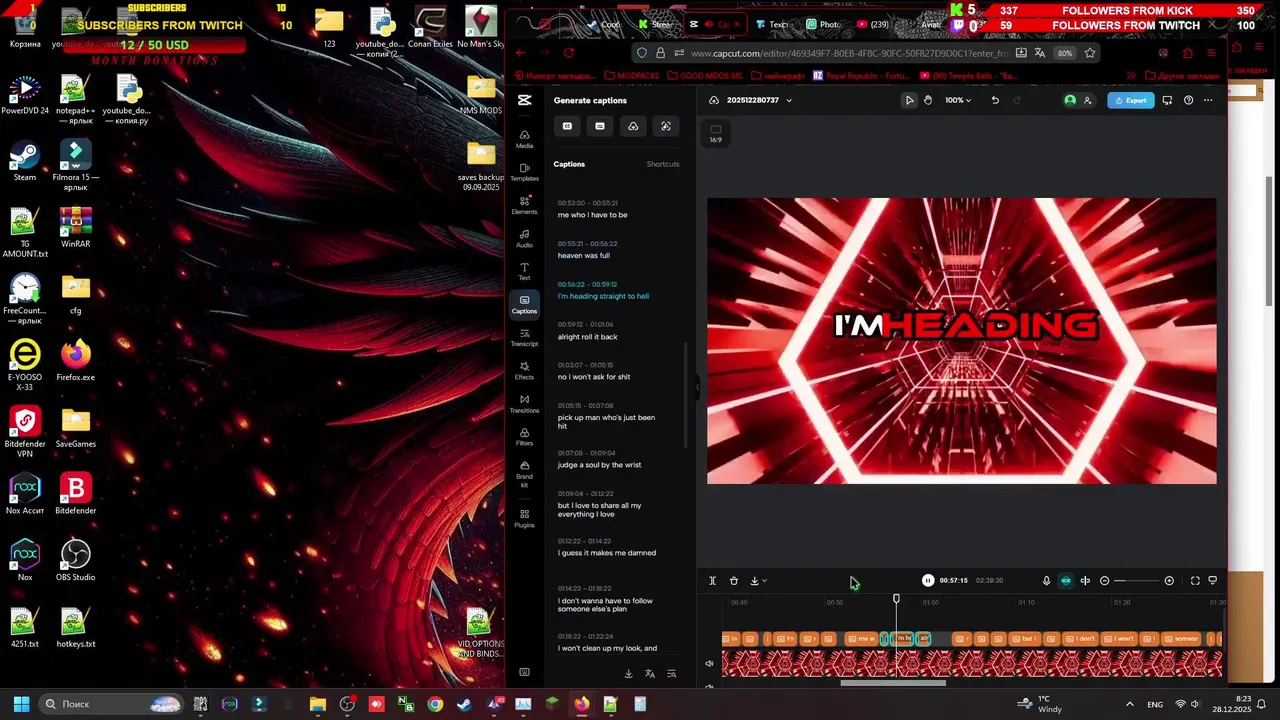The height and width of the screenshot is (720, 1280).
Task: Open the Text panel
Action: [x=524, y=271]
